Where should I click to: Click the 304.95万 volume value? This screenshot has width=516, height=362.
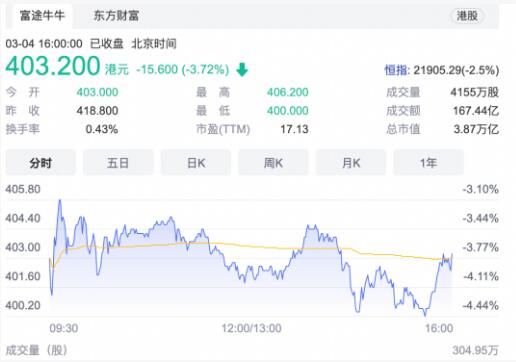click(x=475, y=350)
